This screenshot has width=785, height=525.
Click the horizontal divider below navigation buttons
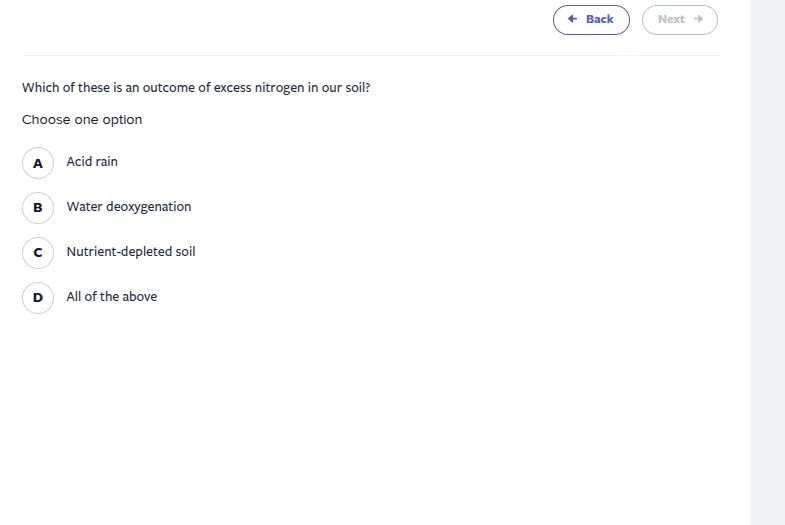point(371,55)
